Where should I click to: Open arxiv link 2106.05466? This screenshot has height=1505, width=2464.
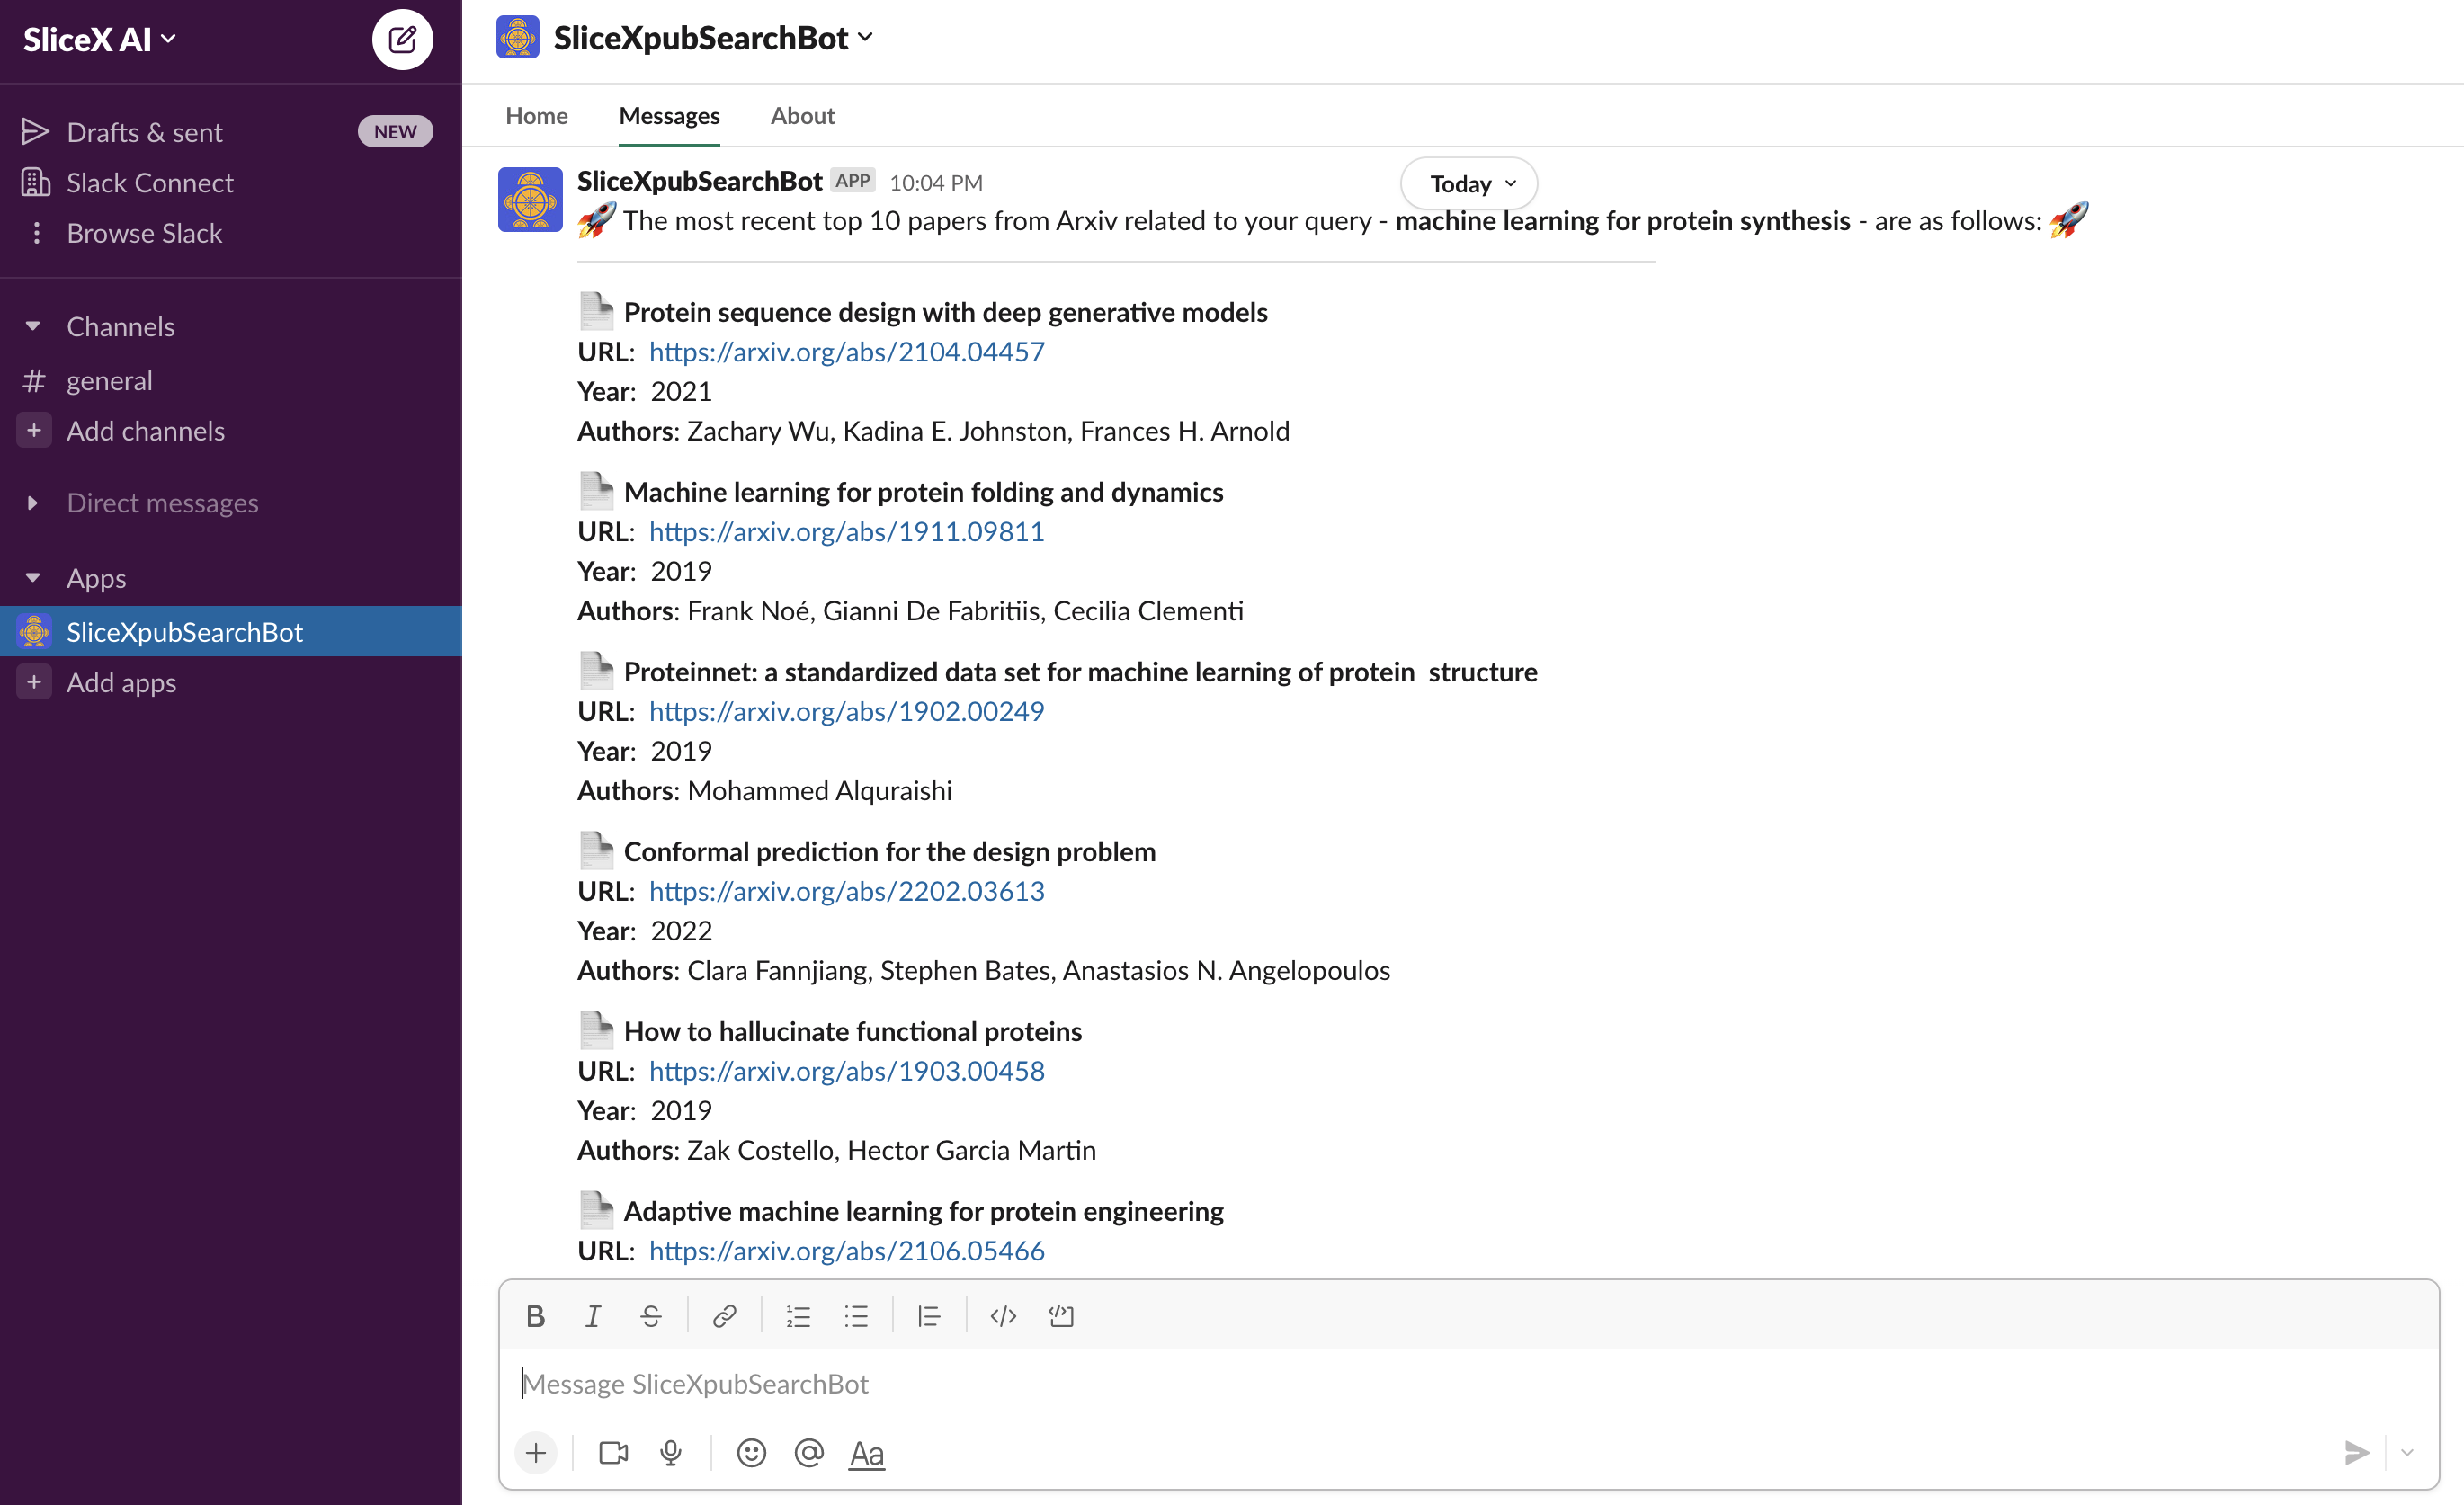847,1251
